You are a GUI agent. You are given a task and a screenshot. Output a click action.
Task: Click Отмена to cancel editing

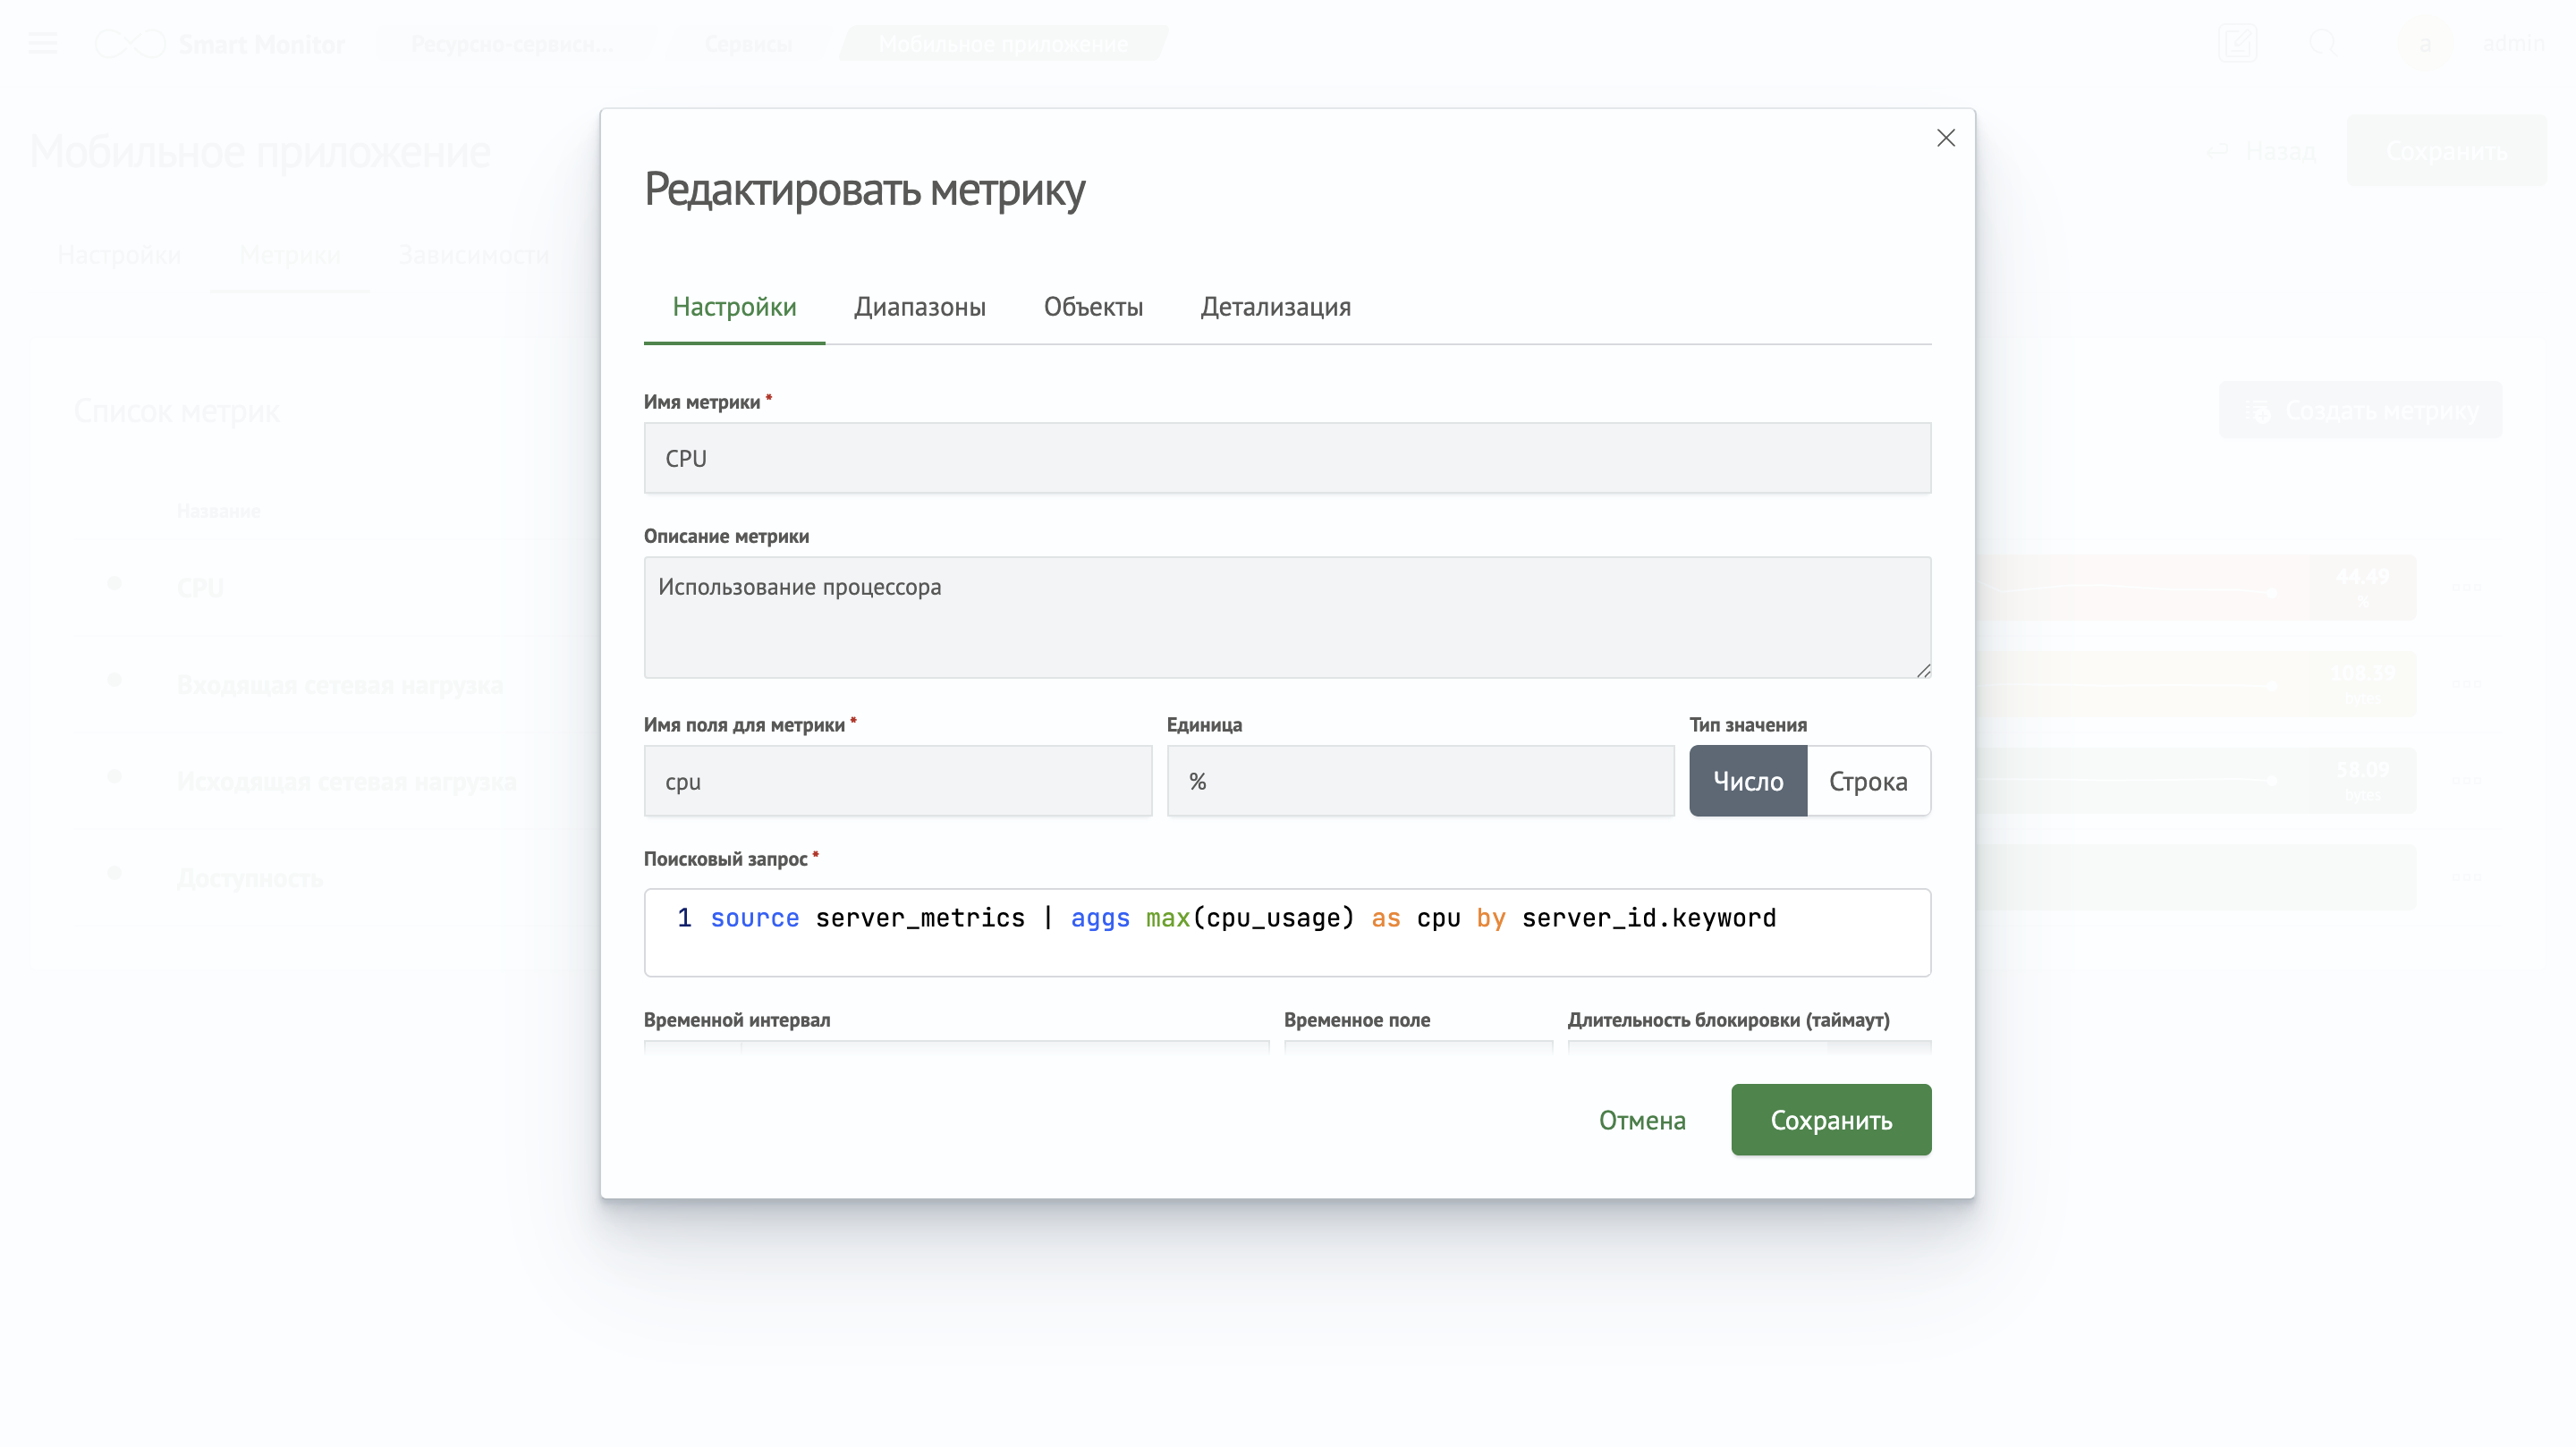pyautogui.click(x=1642, y=1120)
